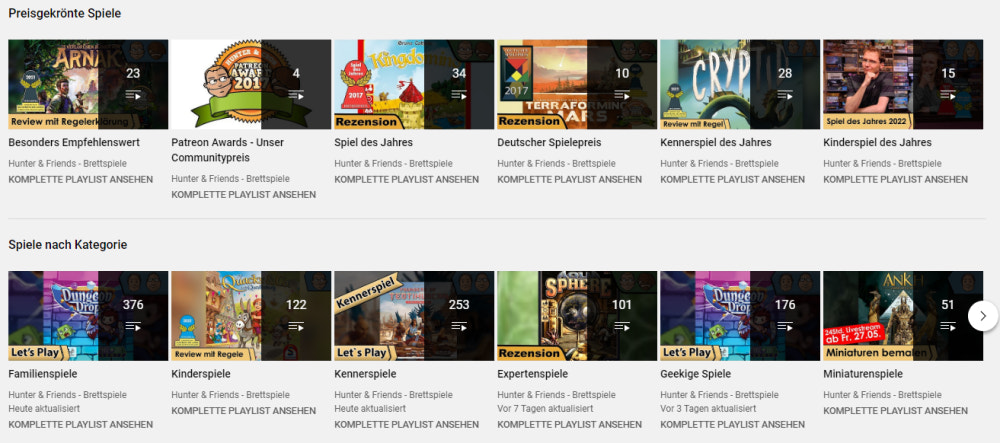Click playlist icon on Kennerspiel des Jahres thumbnail
1000x443 pixels.
pos(785,95)
